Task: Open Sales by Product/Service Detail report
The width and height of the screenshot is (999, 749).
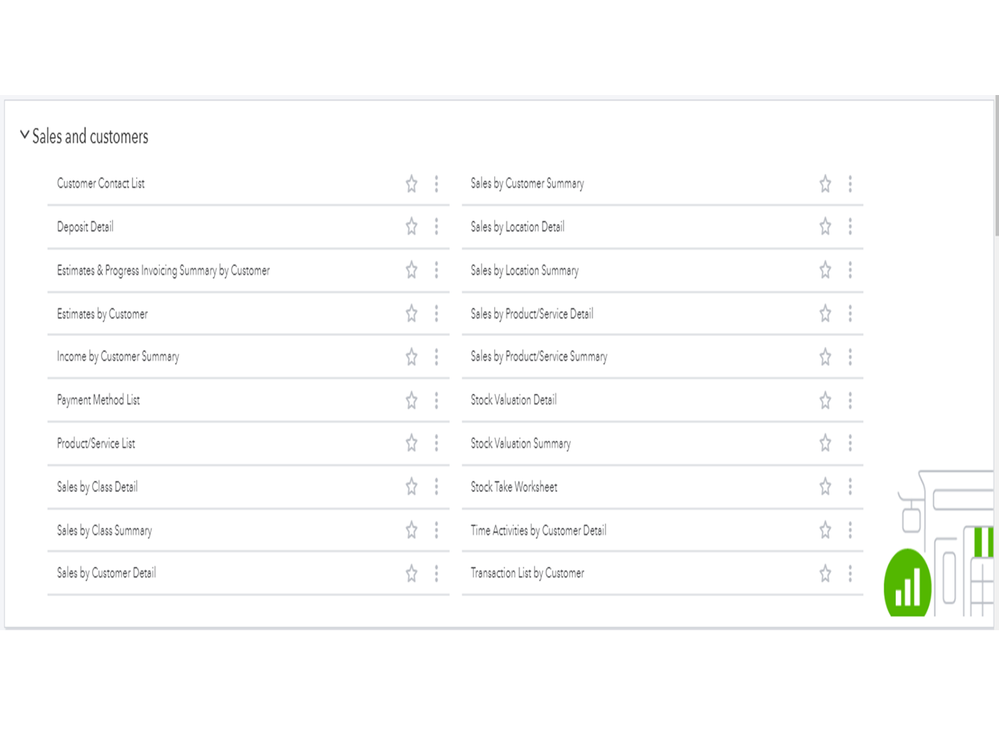Action: (x=532, y=314)
